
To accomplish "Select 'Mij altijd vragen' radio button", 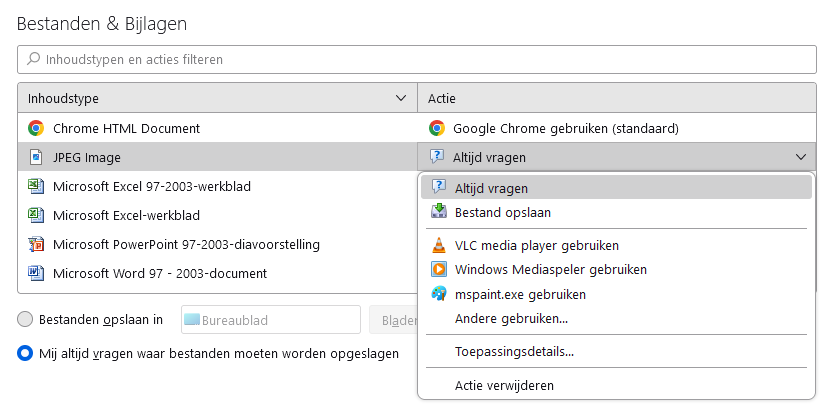I will pyautogui.click(x=25, y=353).
